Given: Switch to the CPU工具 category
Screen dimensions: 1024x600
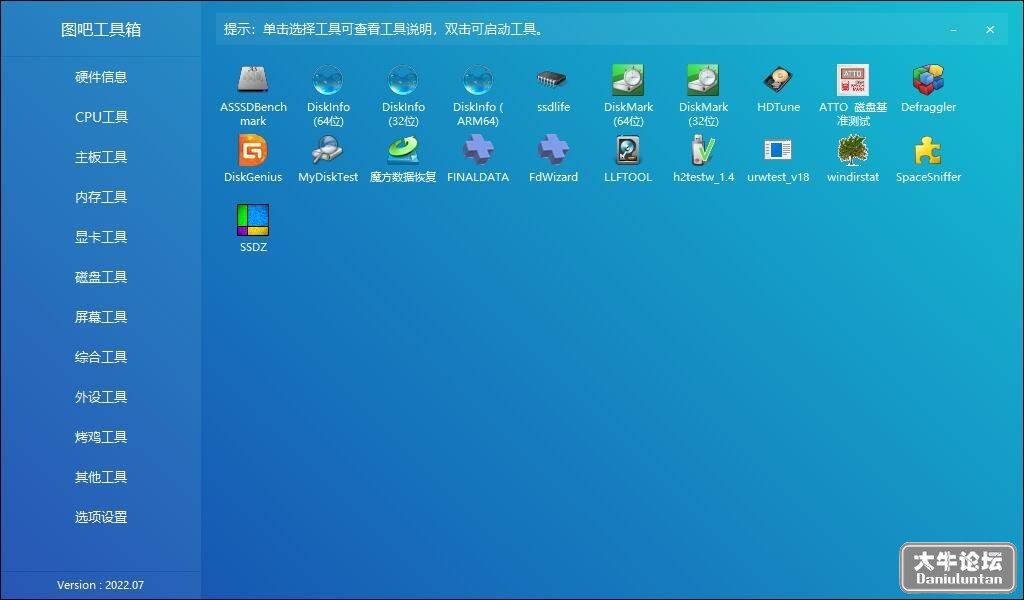Looking at the screenshot, I should click(x=101, y=117).
